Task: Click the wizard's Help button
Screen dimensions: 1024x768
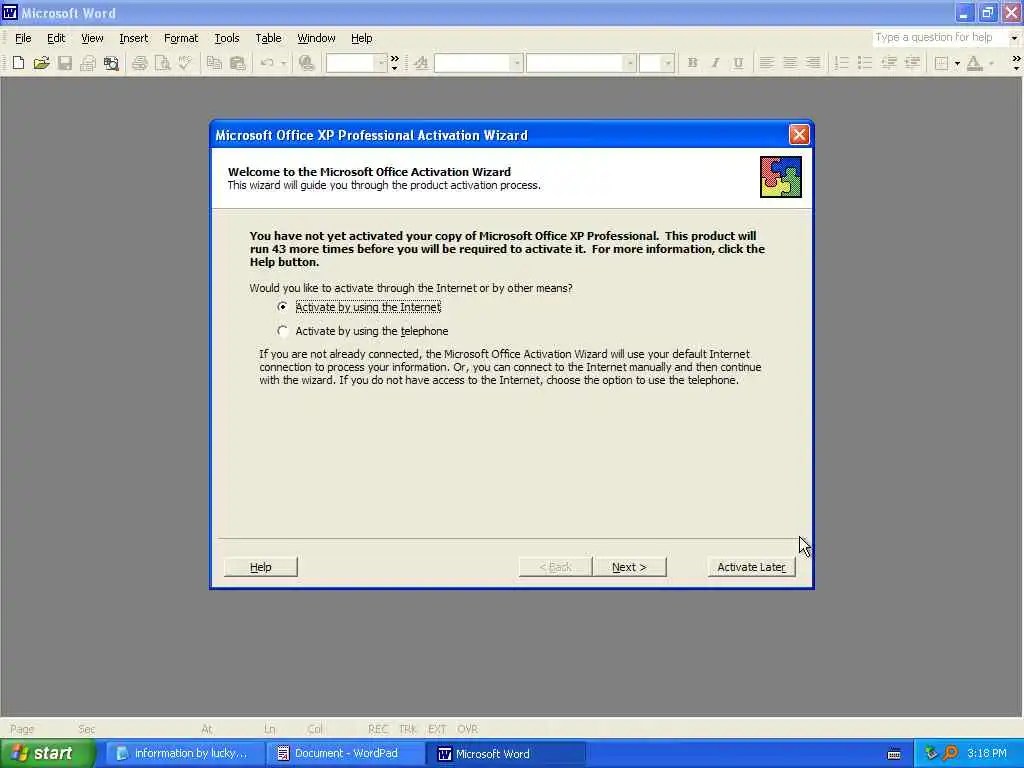Action: coord(261,567)
